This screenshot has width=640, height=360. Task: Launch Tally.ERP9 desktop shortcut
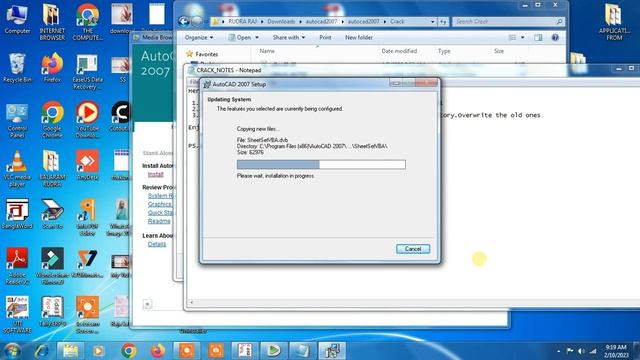coord(52,311)
